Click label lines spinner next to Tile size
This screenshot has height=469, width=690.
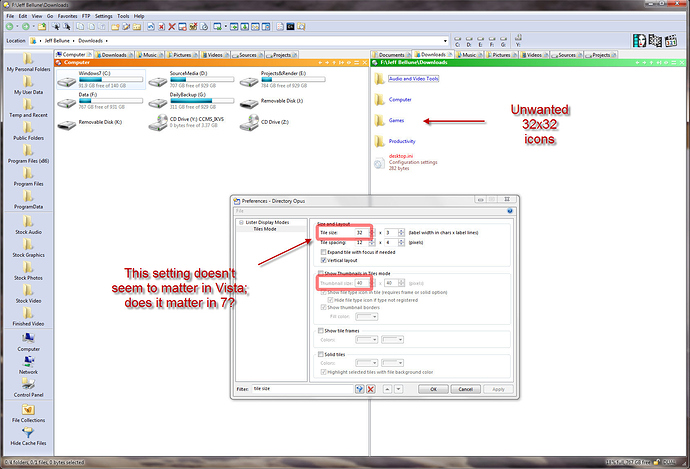click(401, 232)
